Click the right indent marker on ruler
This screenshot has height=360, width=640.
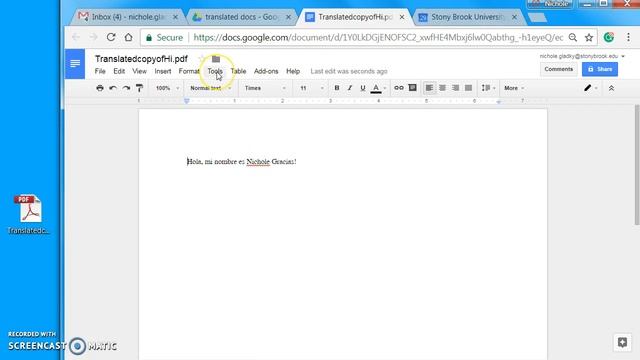498,101
